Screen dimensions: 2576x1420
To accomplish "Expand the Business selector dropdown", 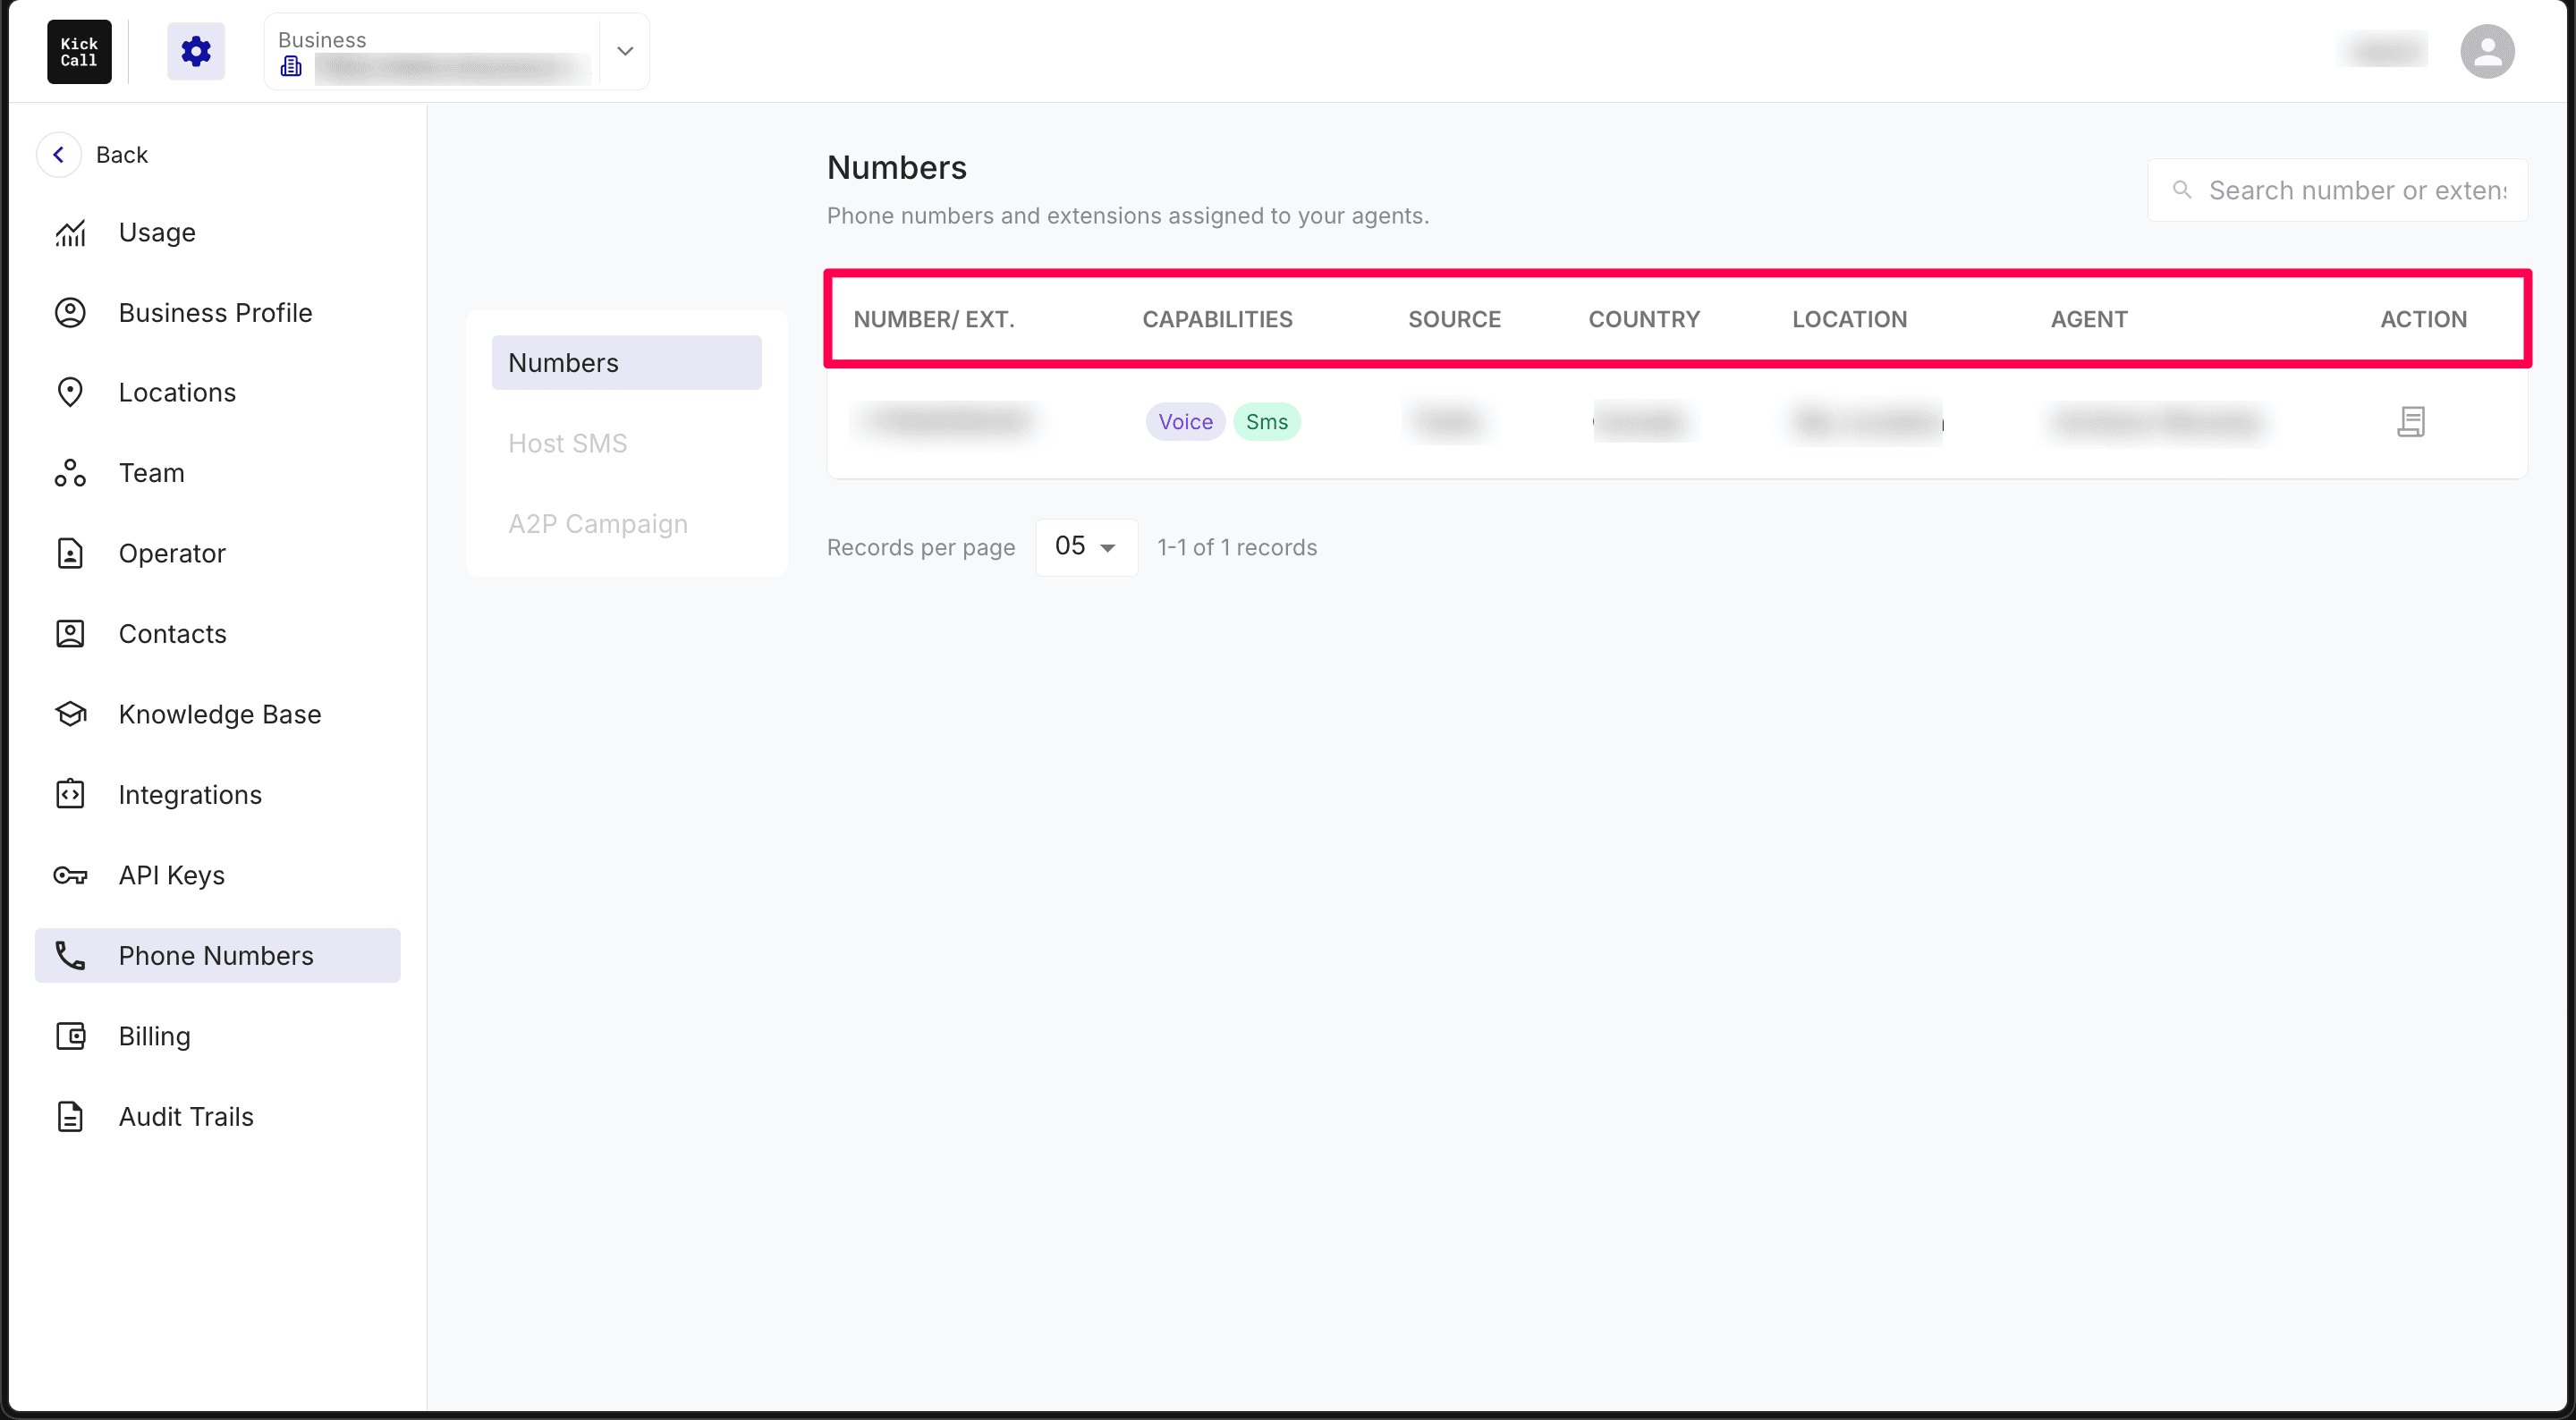I will coord(625,51).
